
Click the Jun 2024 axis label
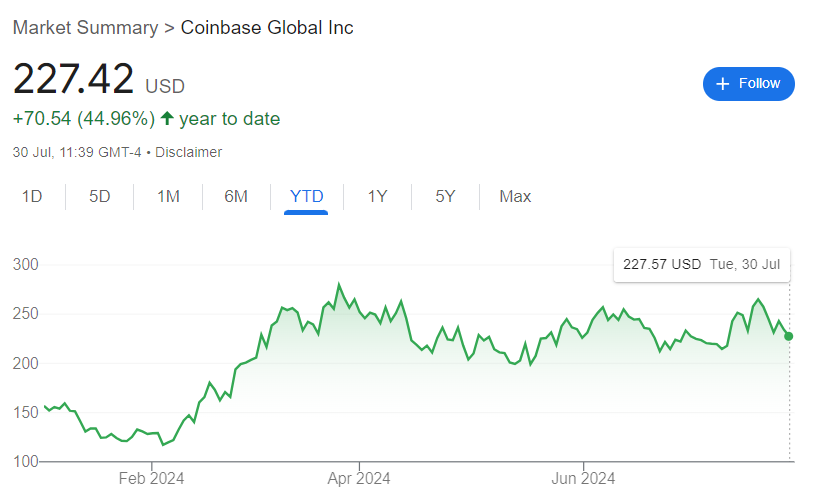click(583, 478)
